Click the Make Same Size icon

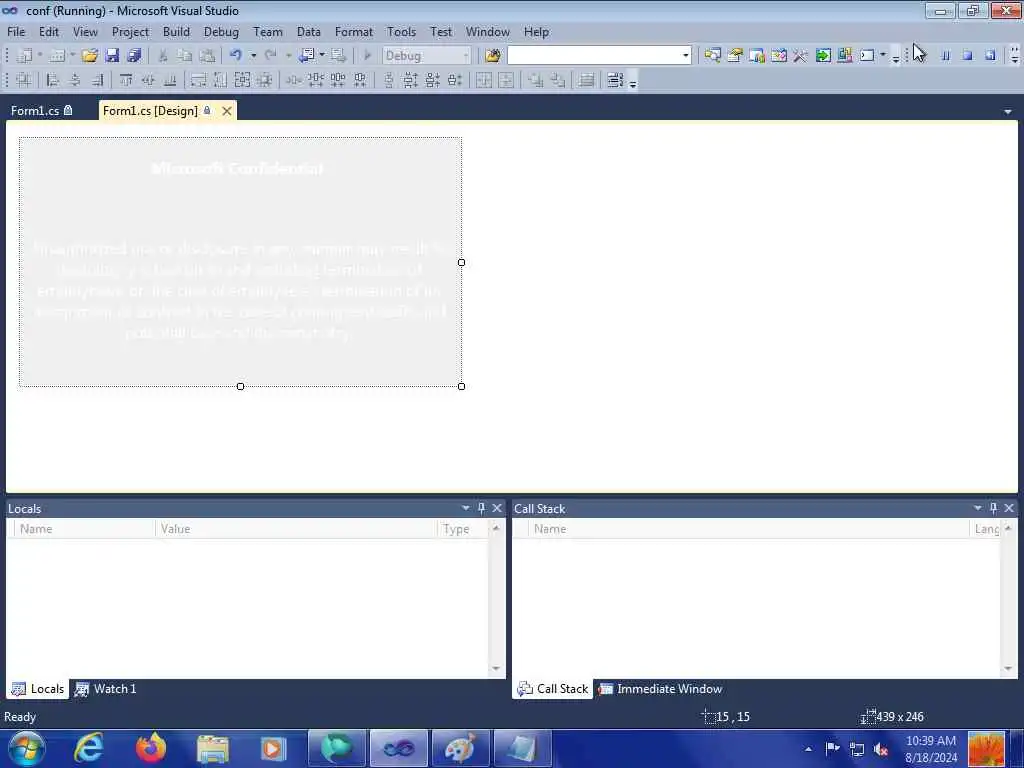[242, 80]
